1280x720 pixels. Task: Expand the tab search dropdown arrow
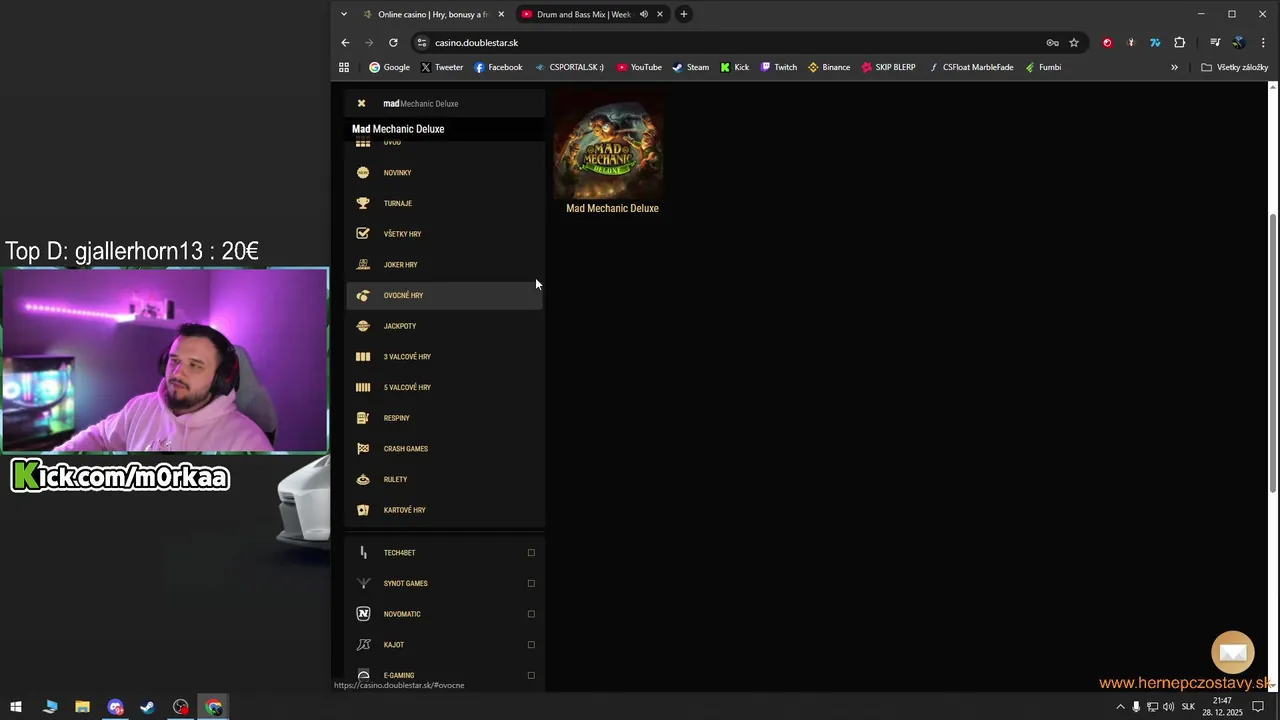(x=344, y=14)
